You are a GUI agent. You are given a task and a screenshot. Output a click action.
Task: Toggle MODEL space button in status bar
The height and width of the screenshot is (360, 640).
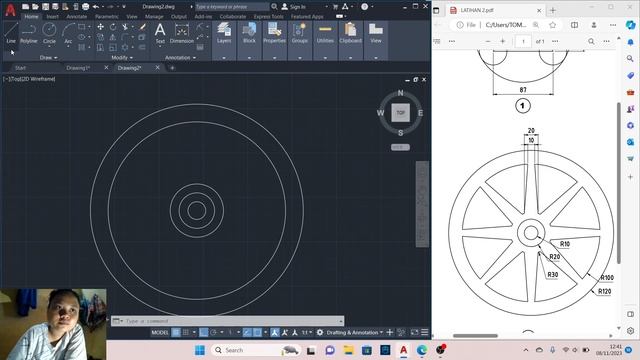pos(160,332)
